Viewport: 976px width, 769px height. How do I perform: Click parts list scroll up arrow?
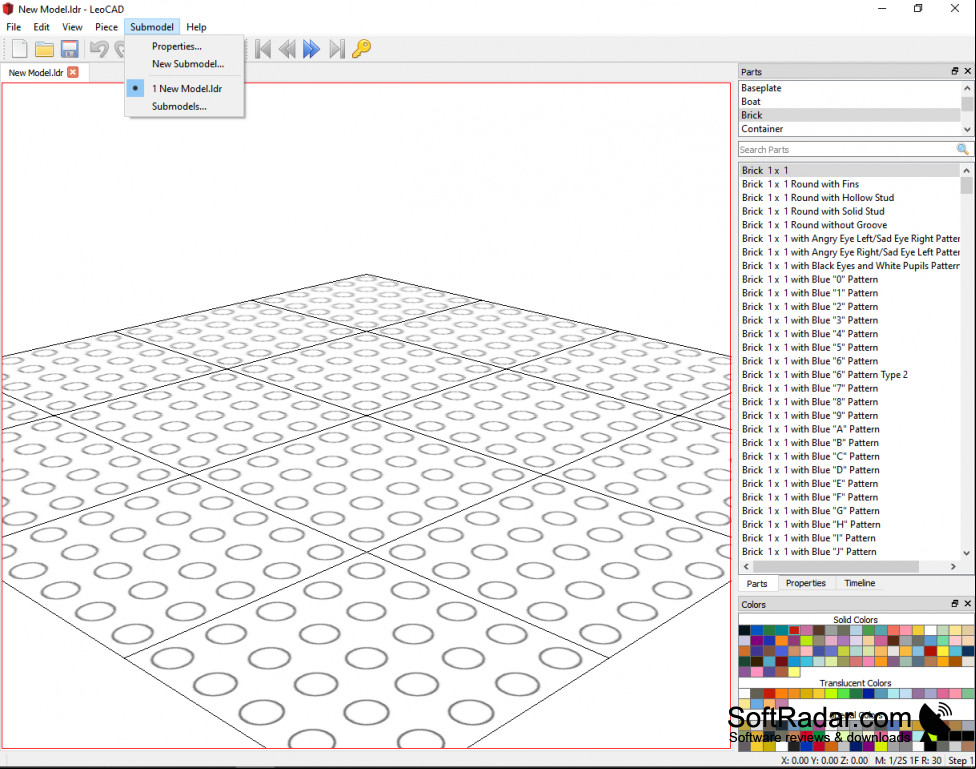tap(966, 170)
